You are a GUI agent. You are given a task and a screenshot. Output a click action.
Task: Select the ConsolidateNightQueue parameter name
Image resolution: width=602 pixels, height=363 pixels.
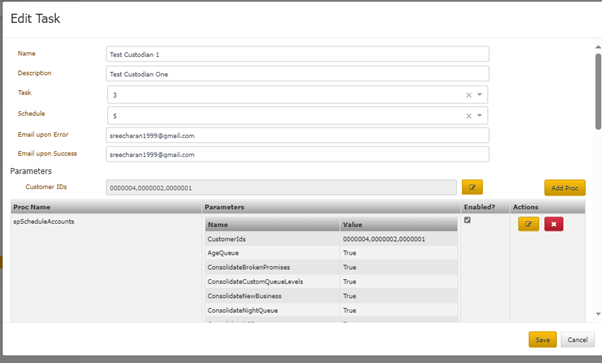click(243, 310)
